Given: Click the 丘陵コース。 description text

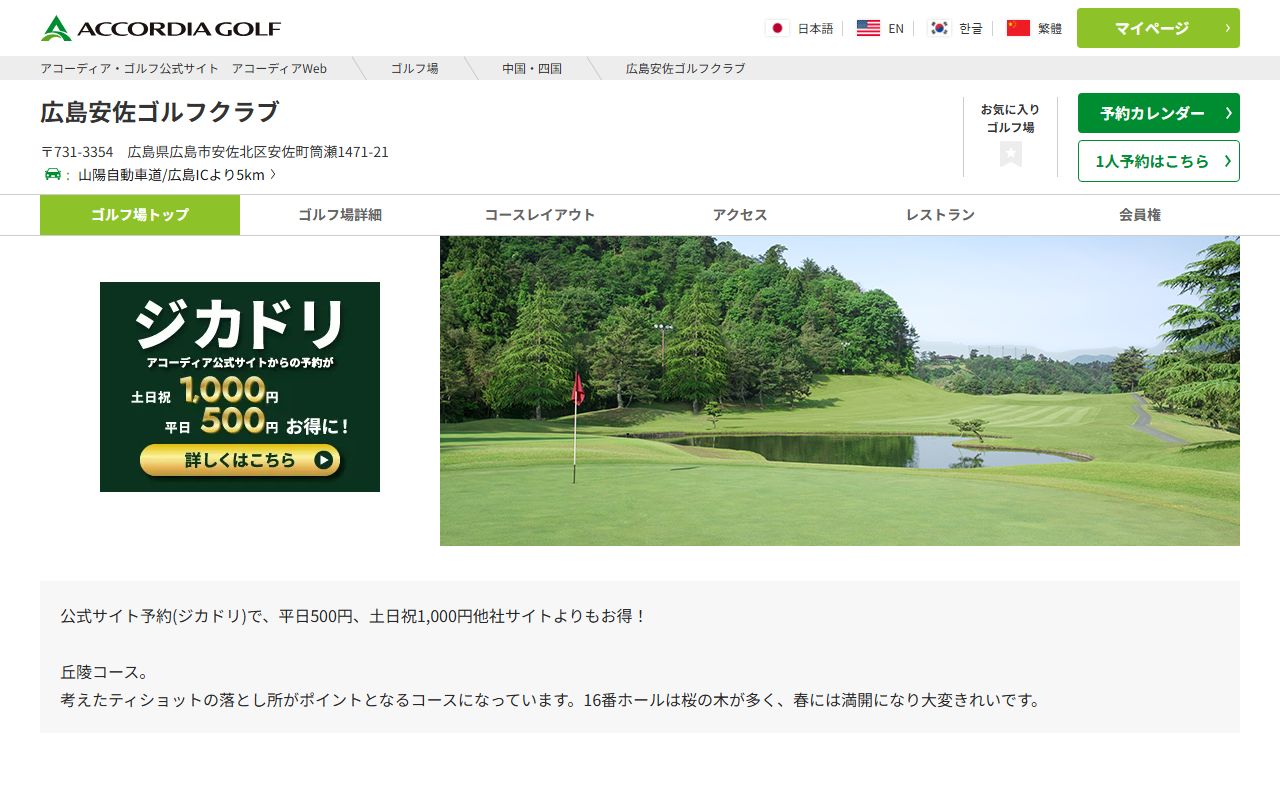Looking at the screenshot, I should pos(104,672).
